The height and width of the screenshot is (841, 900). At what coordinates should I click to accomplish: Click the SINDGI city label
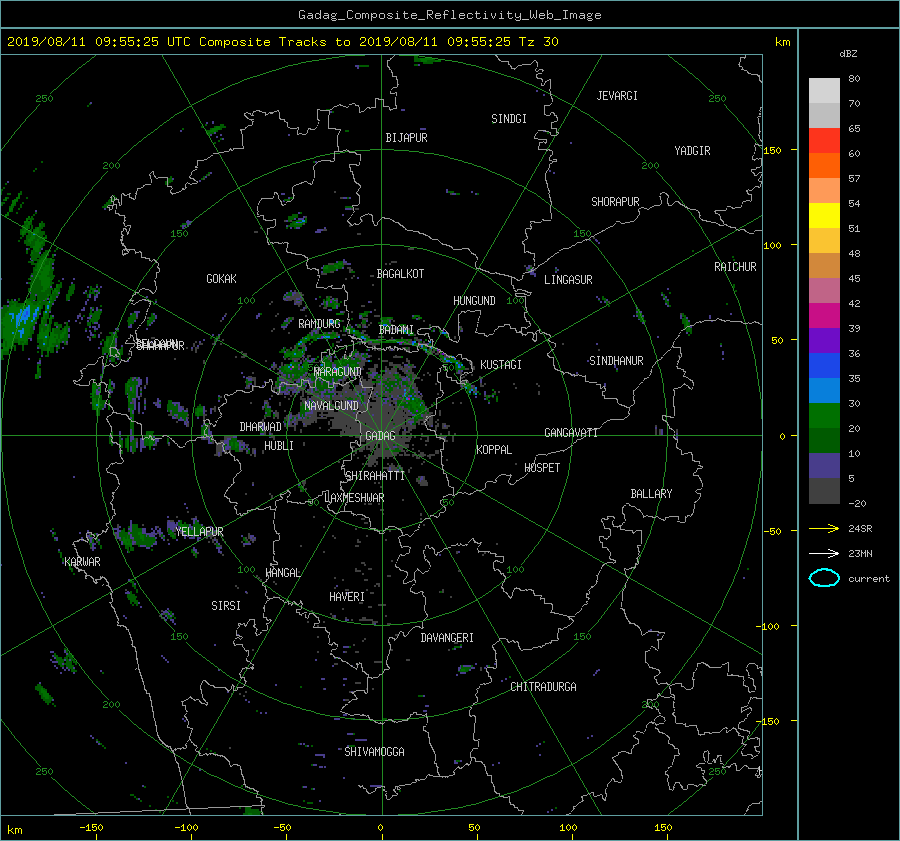[x=509, y=119]
